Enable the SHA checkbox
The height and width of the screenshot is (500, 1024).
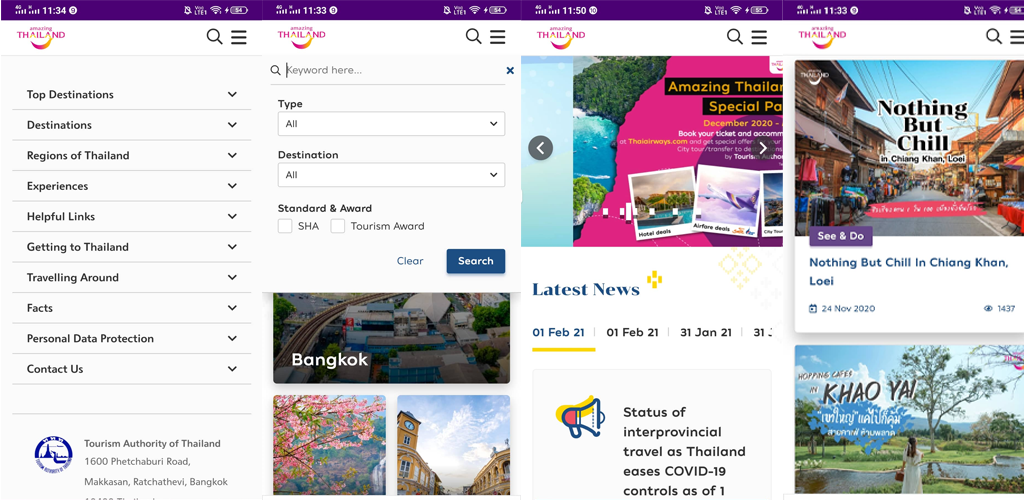[285, 226]
